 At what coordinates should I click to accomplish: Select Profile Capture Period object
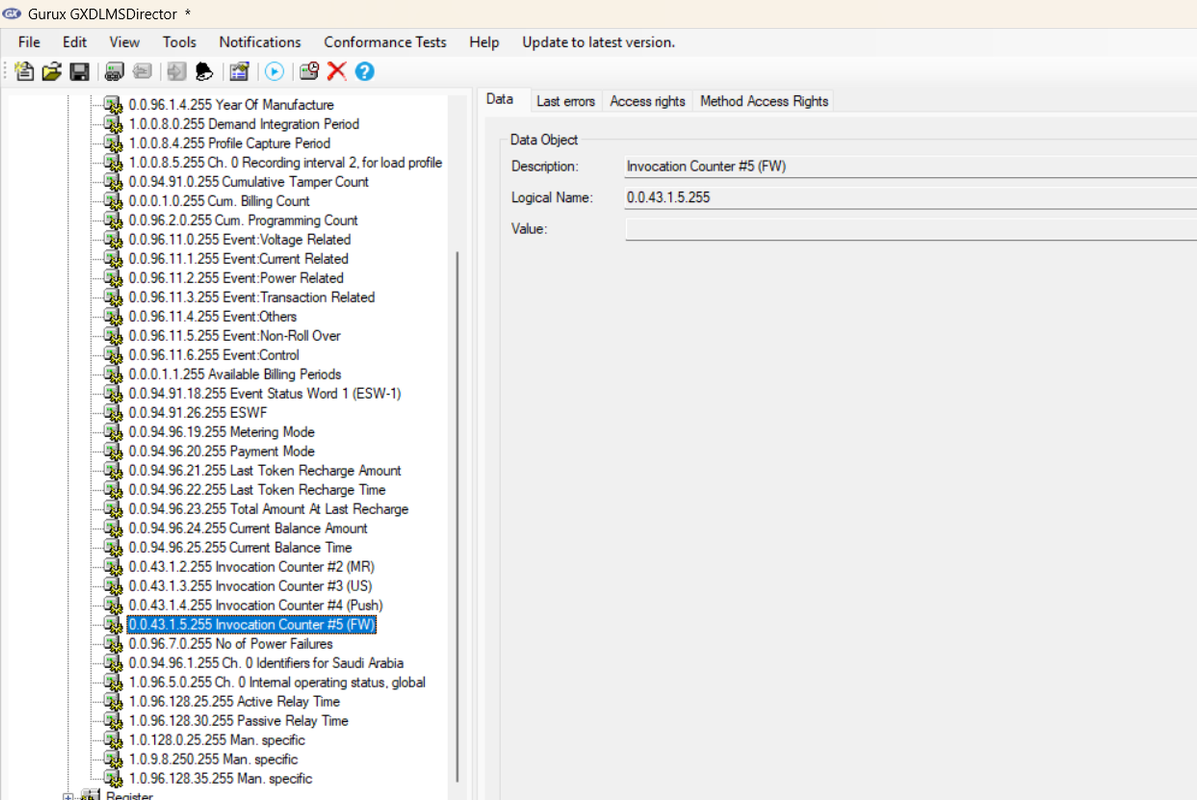point(230,144)
